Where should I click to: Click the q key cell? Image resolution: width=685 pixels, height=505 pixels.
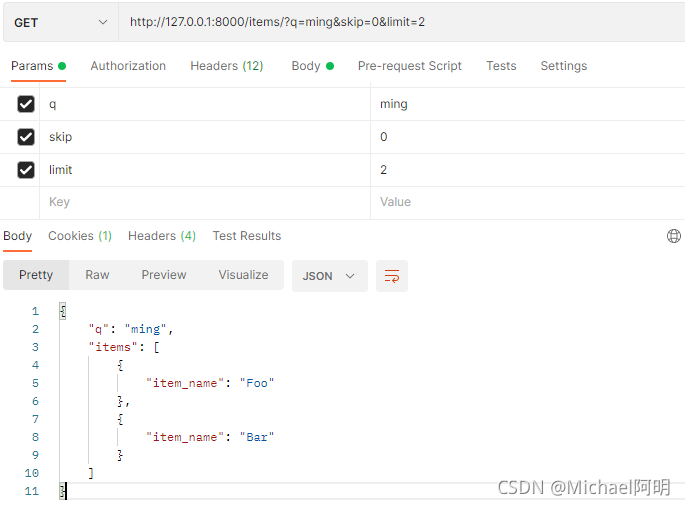point(205,104)
